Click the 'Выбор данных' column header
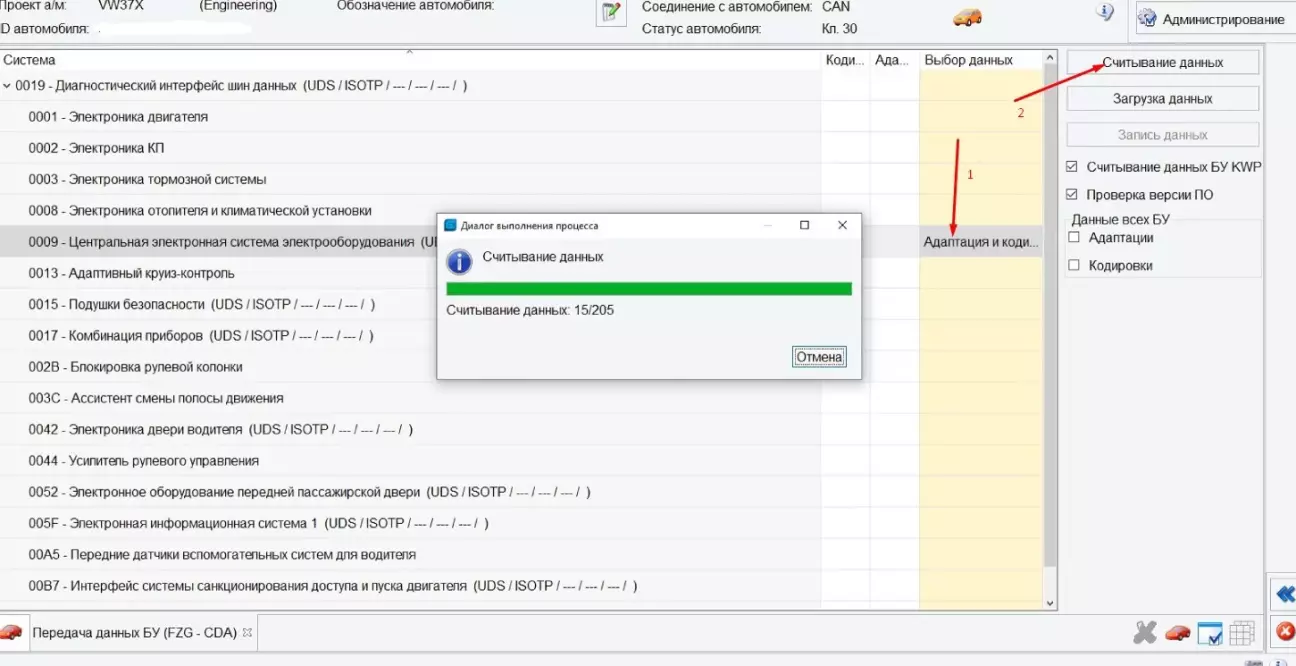1296x666 pixels. tap(981, 60)
